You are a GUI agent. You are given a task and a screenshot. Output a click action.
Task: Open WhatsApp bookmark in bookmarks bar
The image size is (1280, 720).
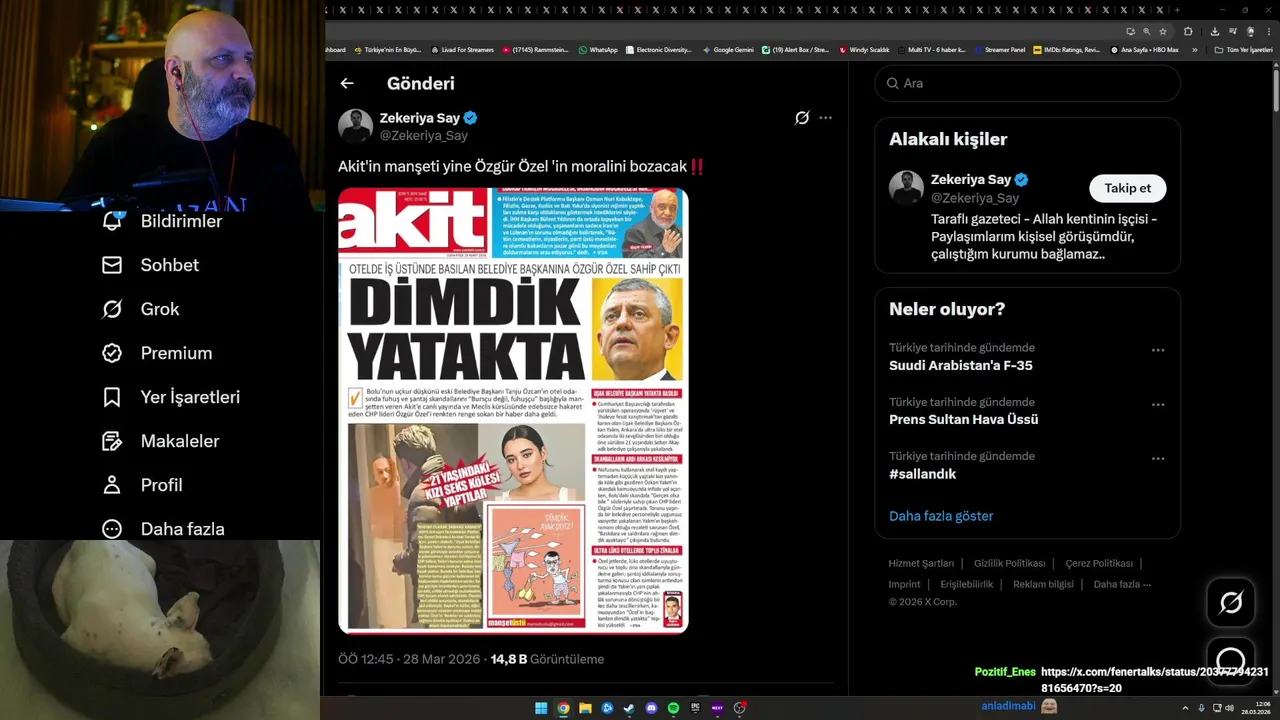598,50
